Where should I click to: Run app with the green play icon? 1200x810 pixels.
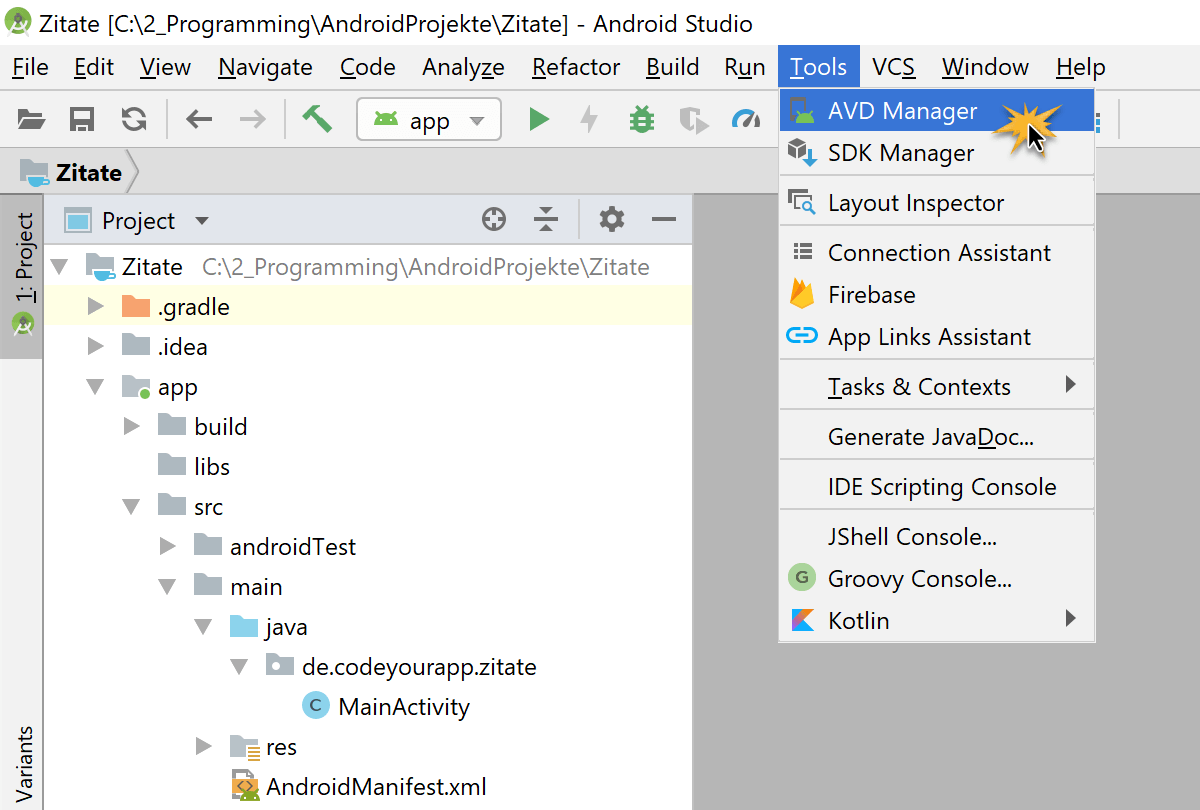coord(539,120)
